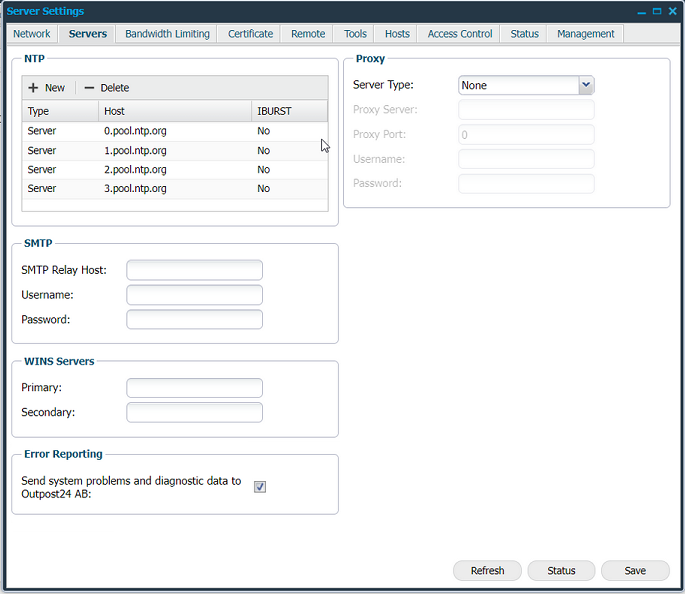The width and height of the screenshot is (685, 594).
Task: Minimize the Server Settings window
Action: (x=640, y=11)
